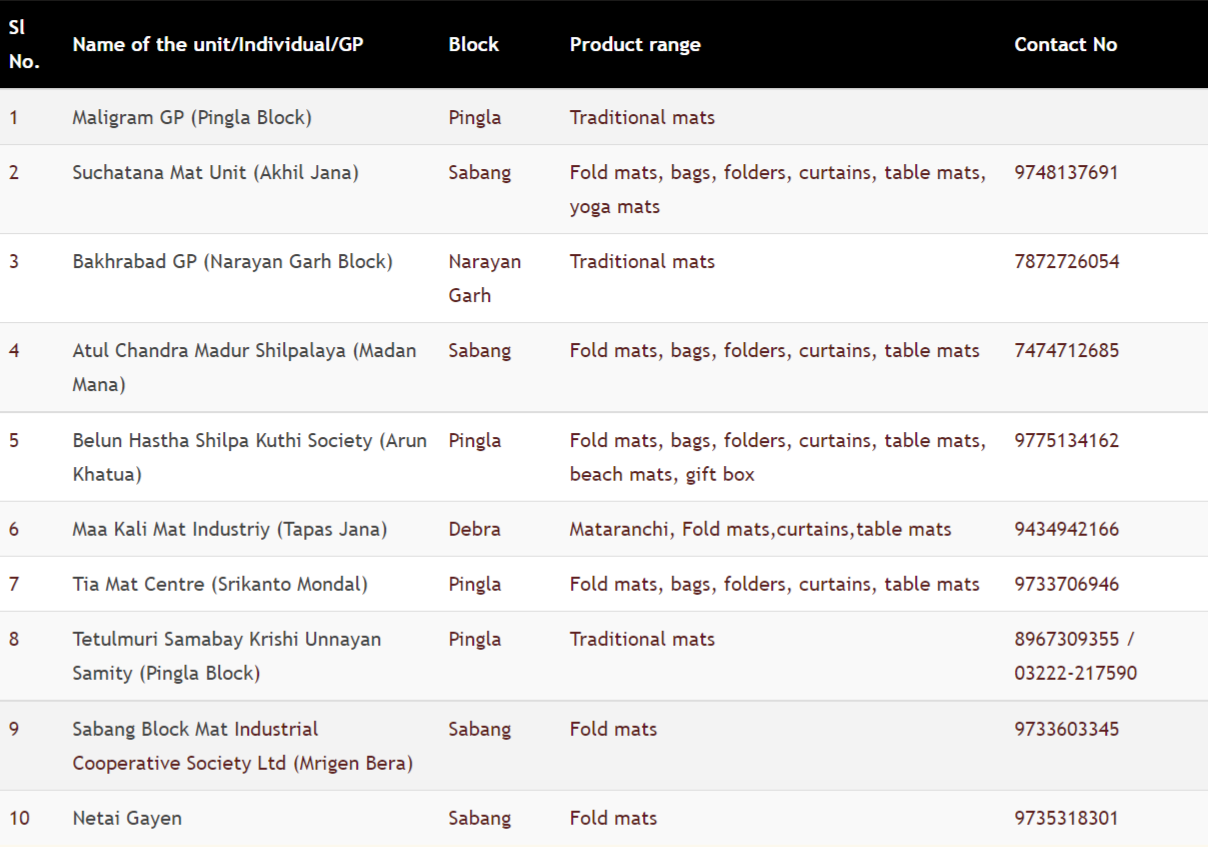Select 'Bakhrabad GP (Narayan Garh Block)' name
1208x847 pixels.
click(x=232, y=261)
